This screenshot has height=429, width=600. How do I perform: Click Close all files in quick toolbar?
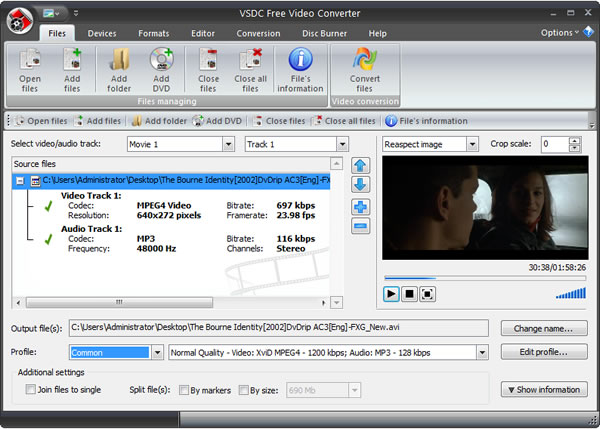(x=344, y=121)
